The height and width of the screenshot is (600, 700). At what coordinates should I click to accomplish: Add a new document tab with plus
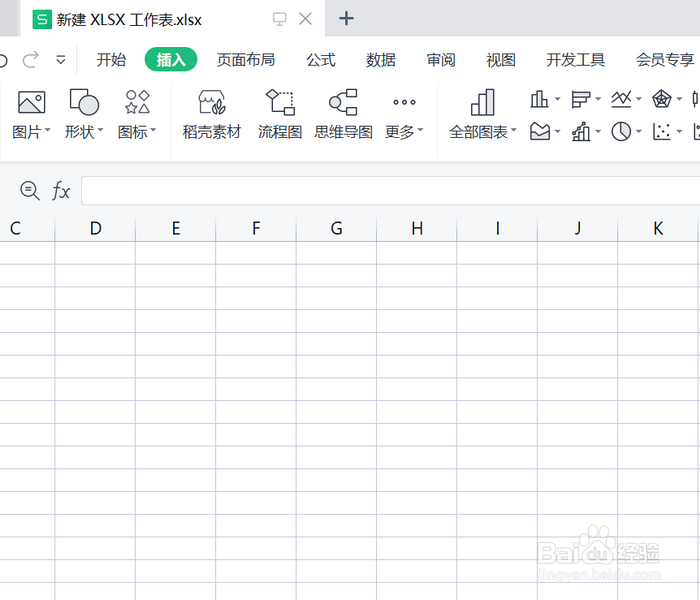[346, 19]
